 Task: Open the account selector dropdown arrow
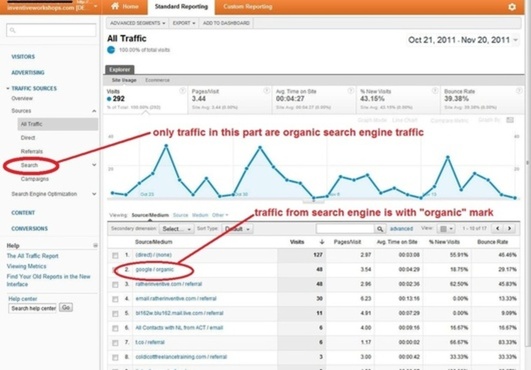[95, 6]
